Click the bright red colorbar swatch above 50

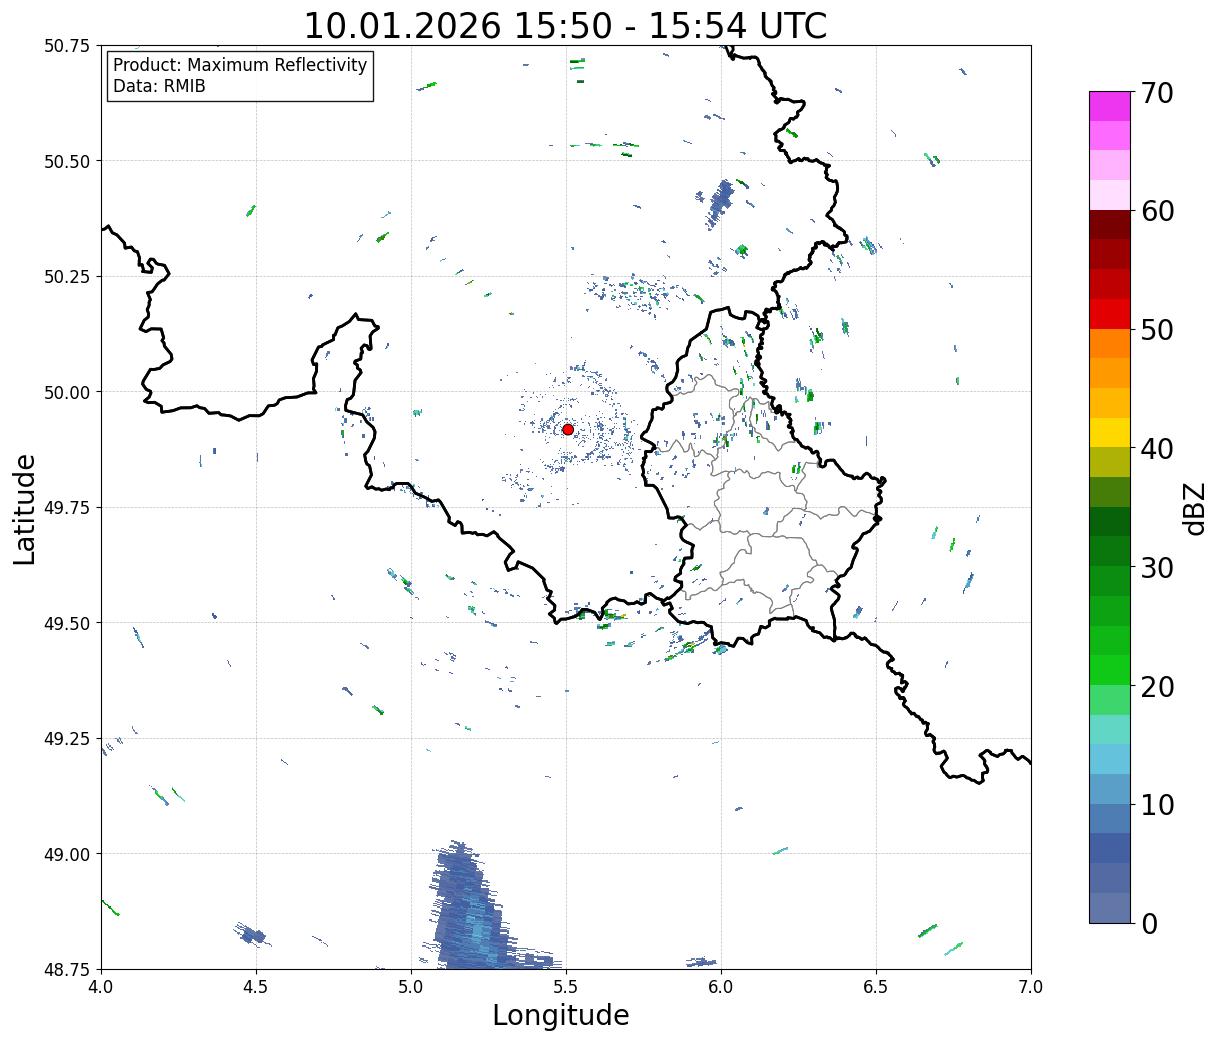pos(1110,314)
